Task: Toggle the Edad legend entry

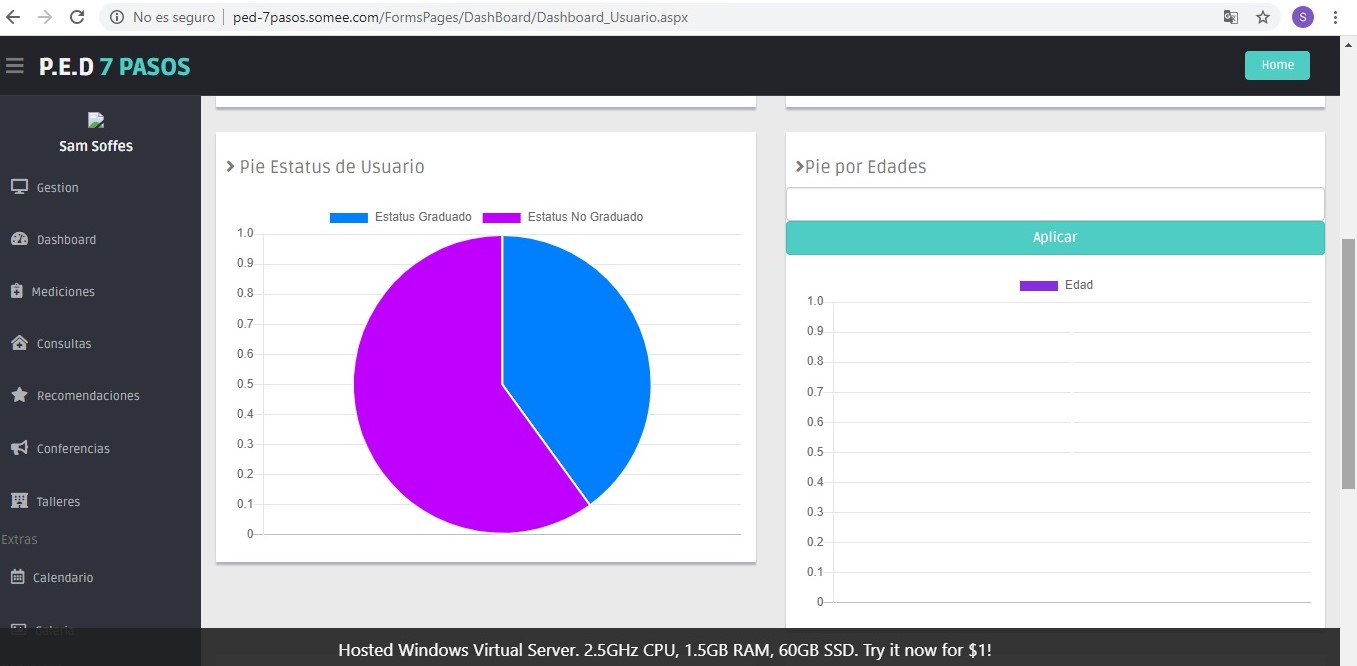Action: coord(1056,285)
